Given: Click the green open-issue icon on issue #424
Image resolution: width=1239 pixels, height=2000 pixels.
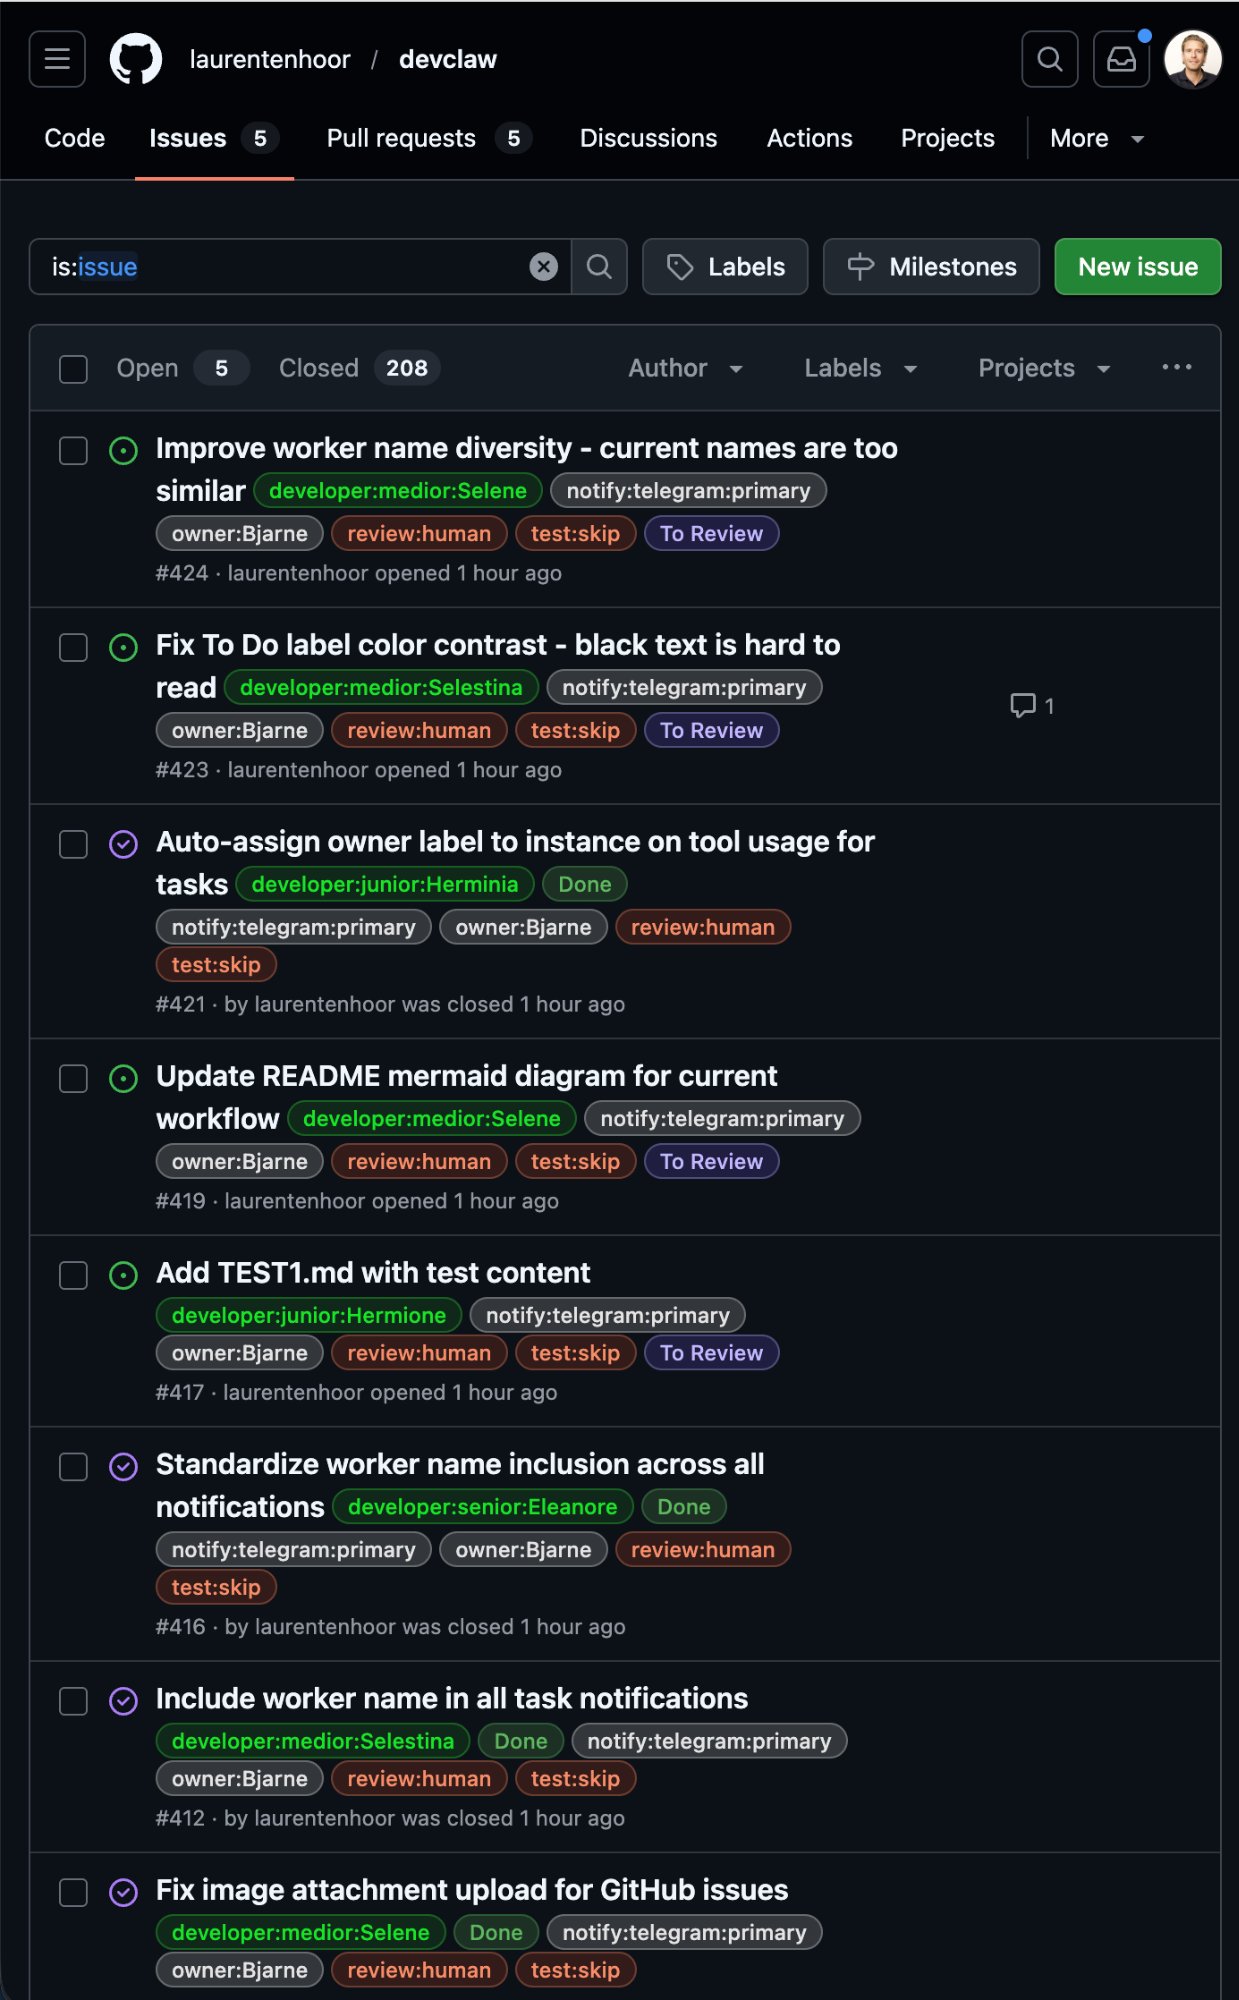Looking at the screenshot, I should (122, 451).
